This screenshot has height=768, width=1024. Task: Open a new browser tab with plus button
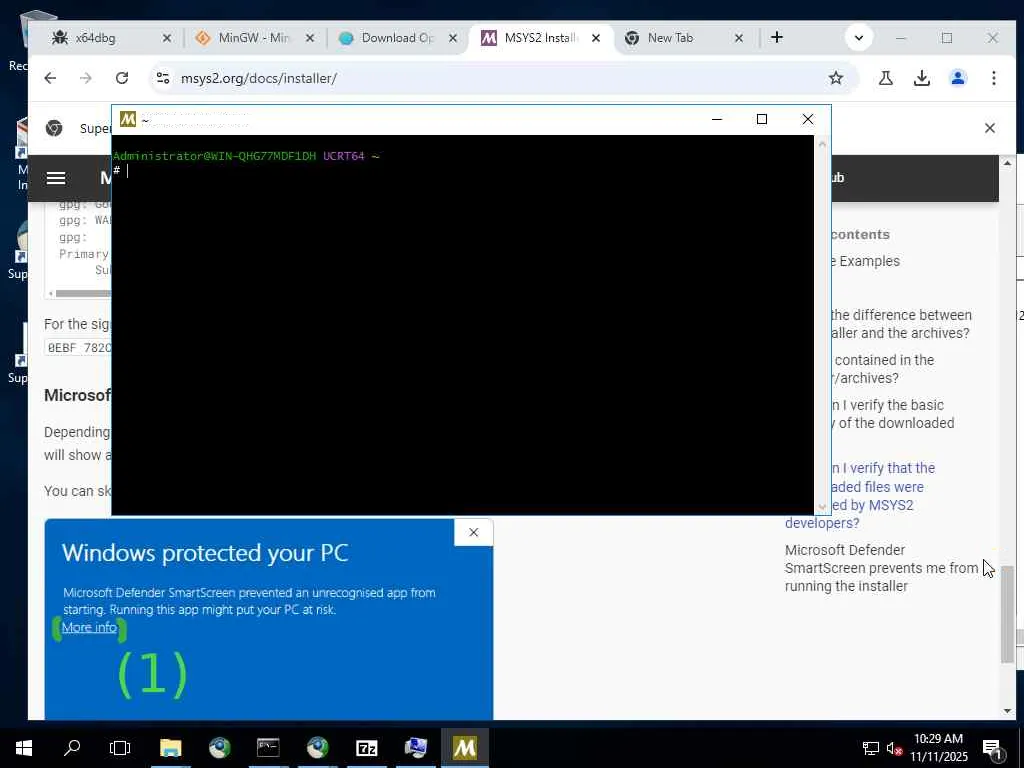click(x=776, y=38)
